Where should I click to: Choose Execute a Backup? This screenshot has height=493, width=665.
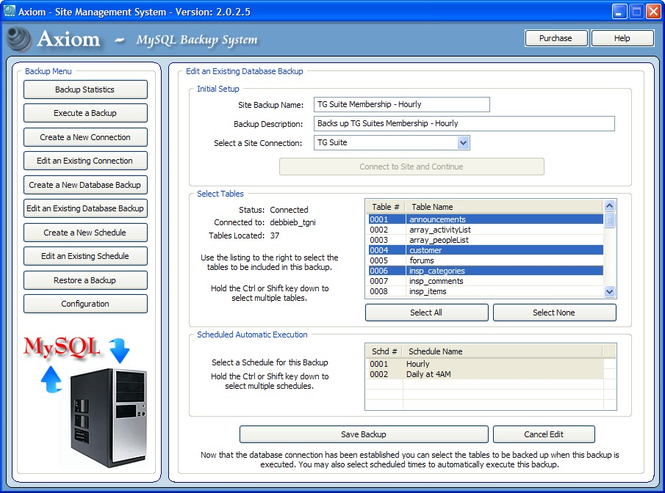click(x=85, y=113)
